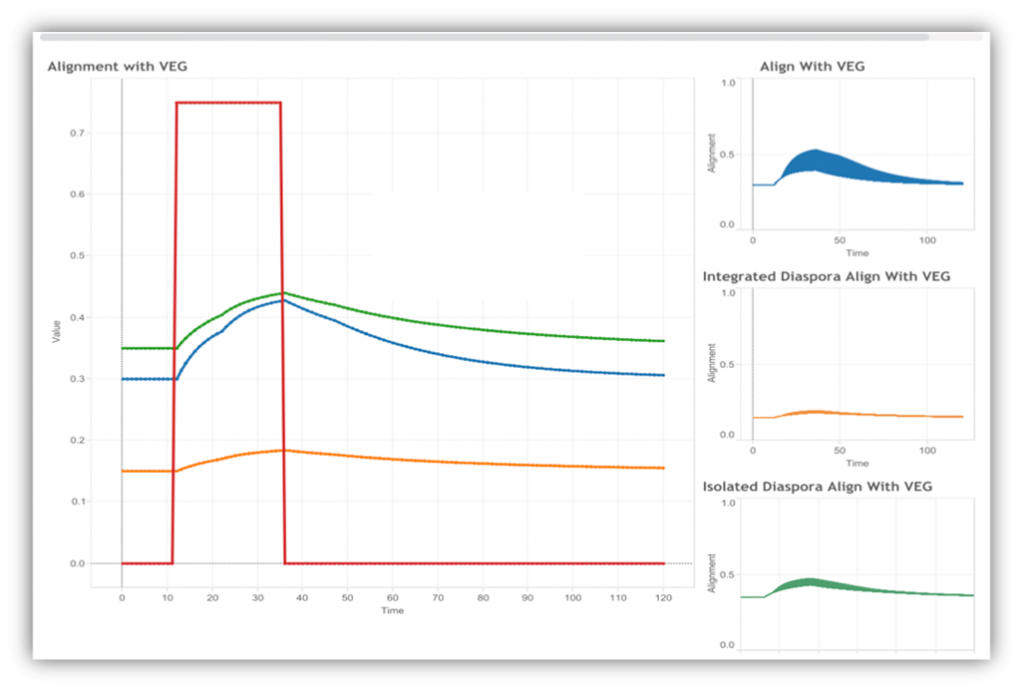Click the 'Time' x-axis label of main chart

[x=392, y=611]
